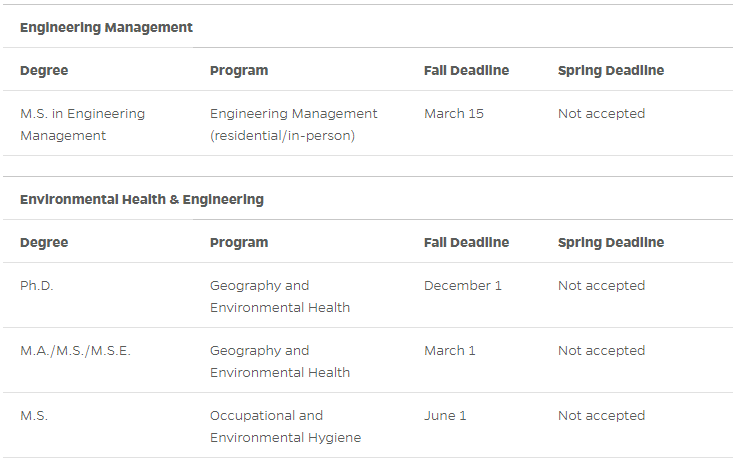Click Occupational and Environmental Hygiene program
The width and height of the screenshot is (737, 462).
pos(285,427)
